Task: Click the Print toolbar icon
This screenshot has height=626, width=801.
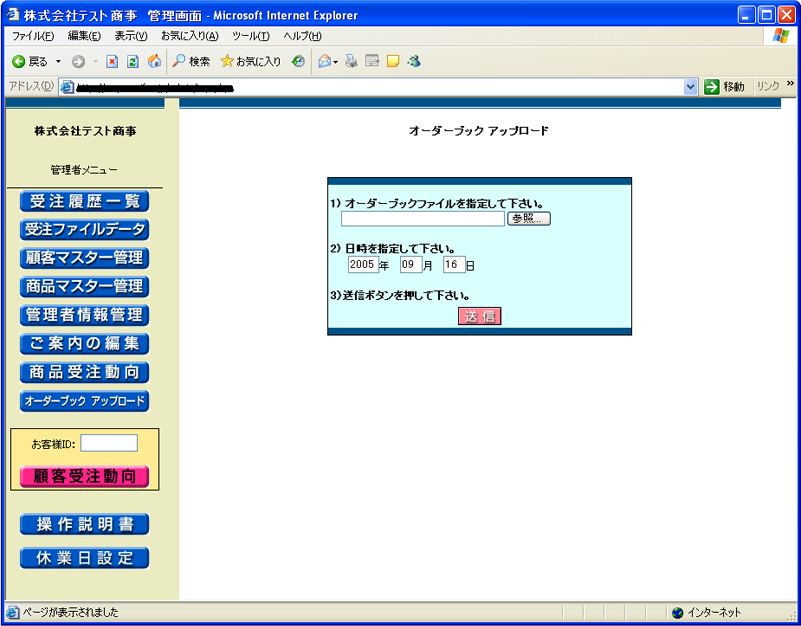Action: point(350,61)
